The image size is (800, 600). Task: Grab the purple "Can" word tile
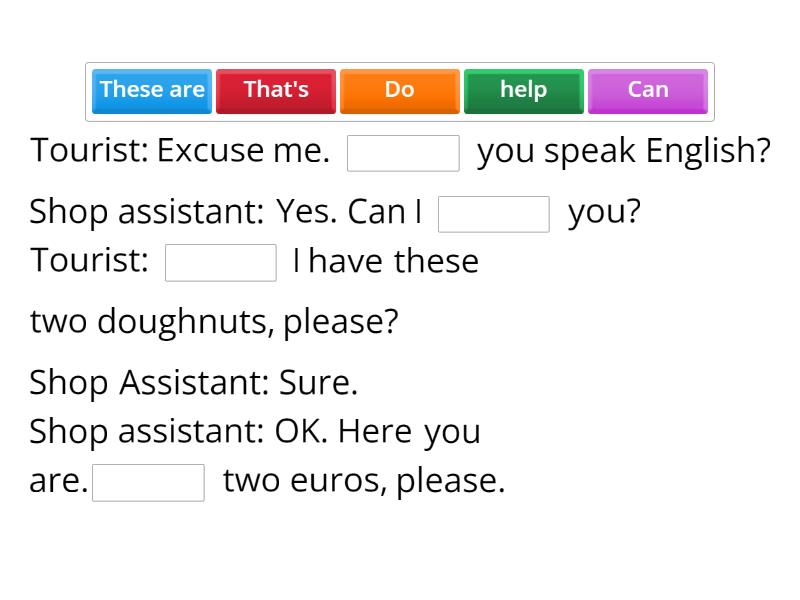click(648, 90)
